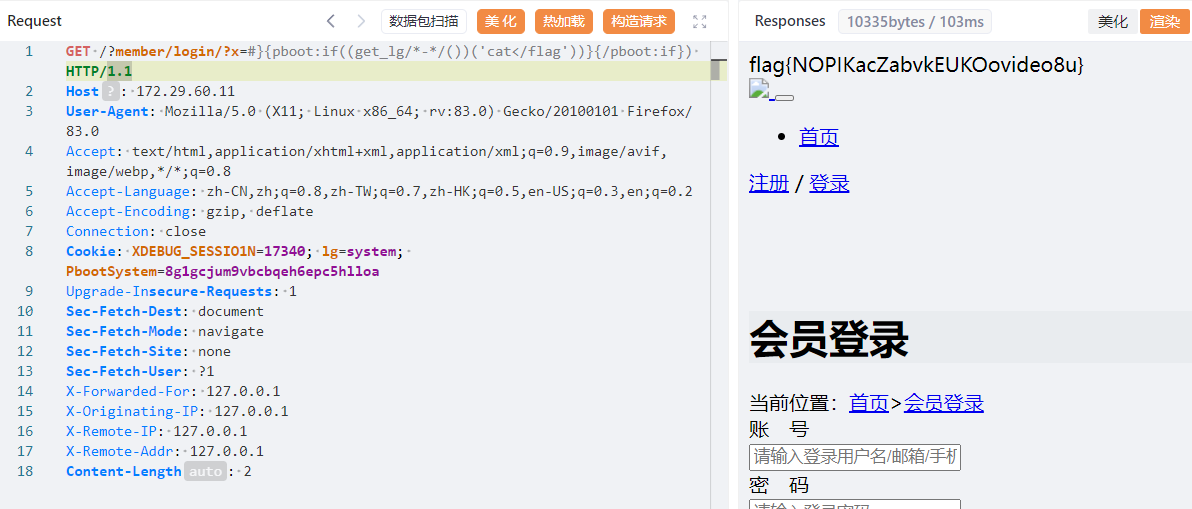Toggle 美化 beautify in the request toolbar
Screen dimensions: 1192x509
pyautogui.click(x=501, y=21)
